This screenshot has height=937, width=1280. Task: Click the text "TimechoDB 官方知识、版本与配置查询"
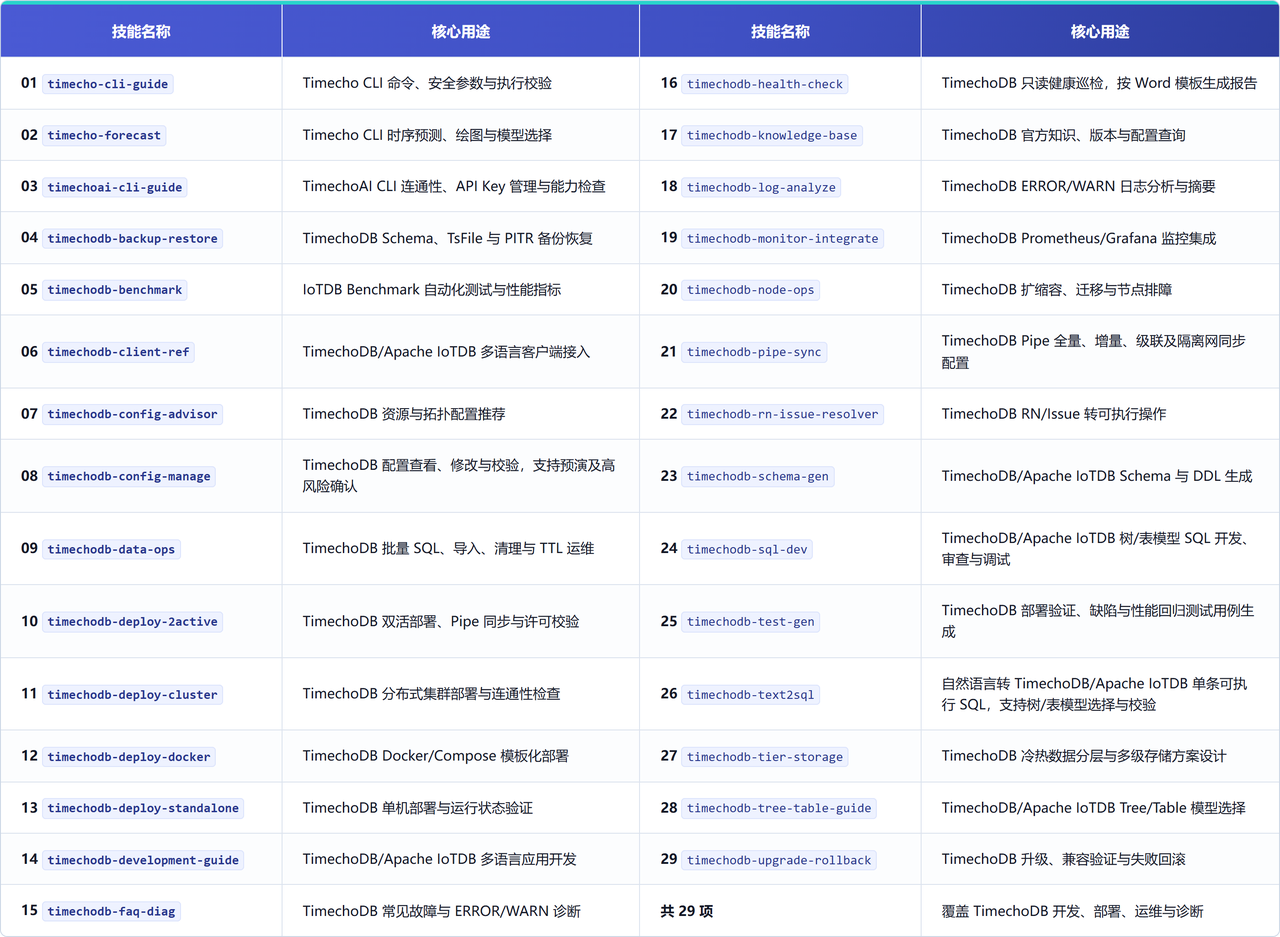click(1064, 135)
